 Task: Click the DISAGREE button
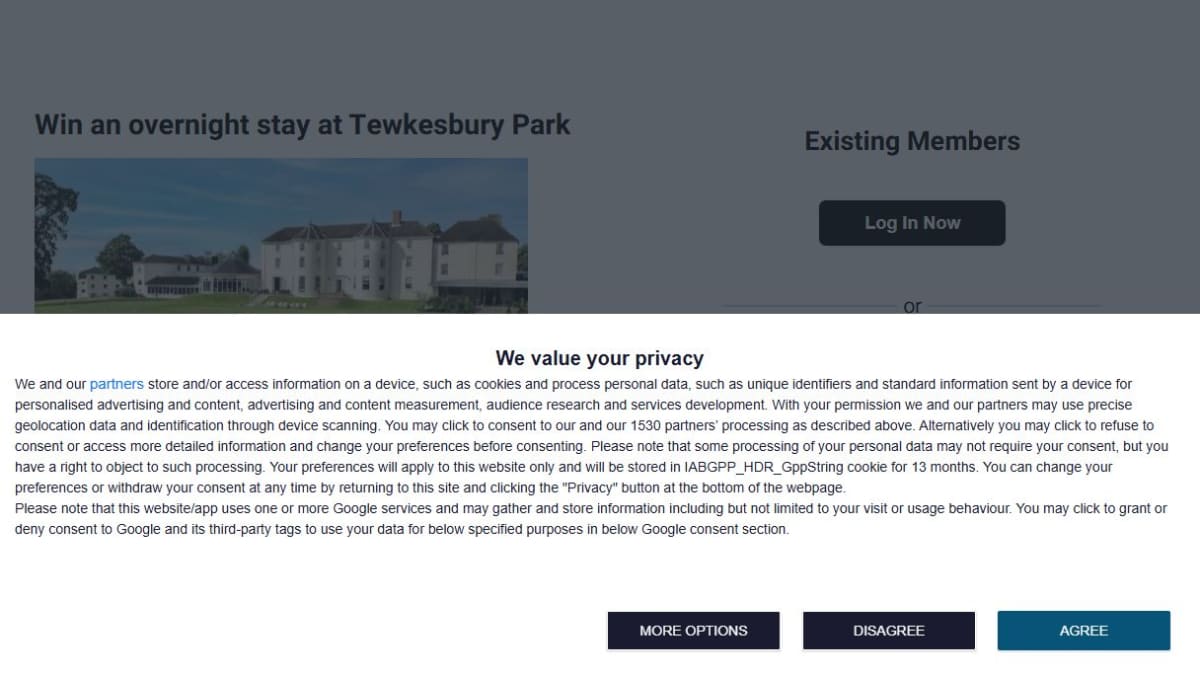(888, 630)
